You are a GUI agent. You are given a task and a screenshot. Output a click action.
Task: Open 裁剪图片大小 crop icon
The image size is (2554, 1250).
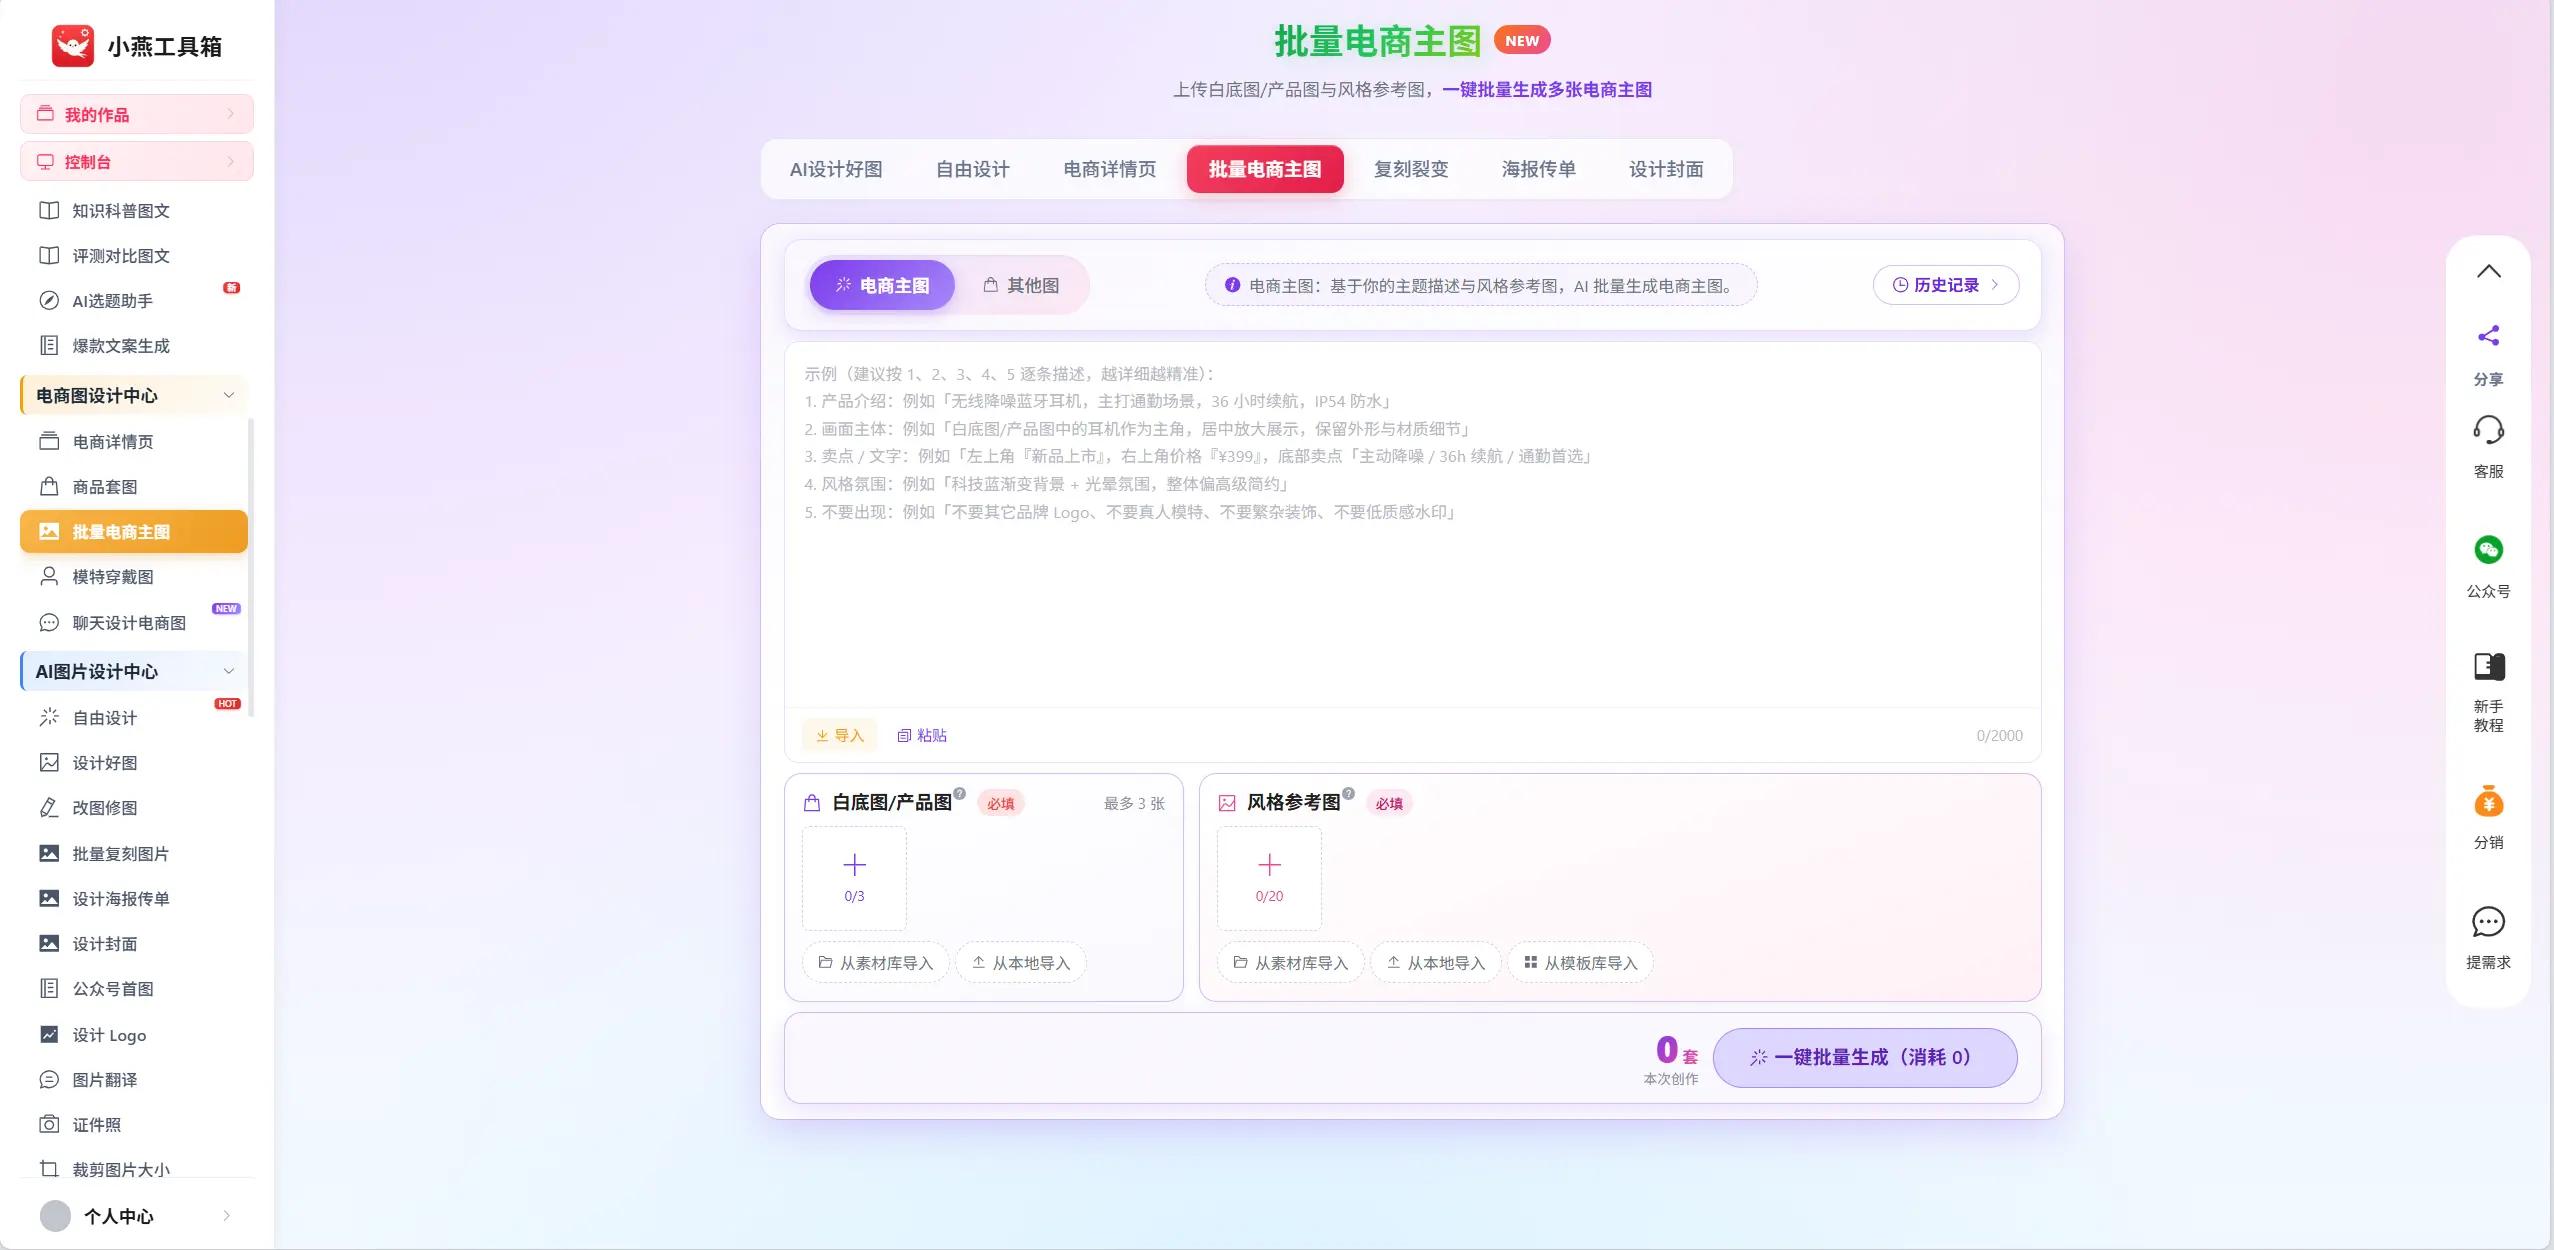point(49,1169)
